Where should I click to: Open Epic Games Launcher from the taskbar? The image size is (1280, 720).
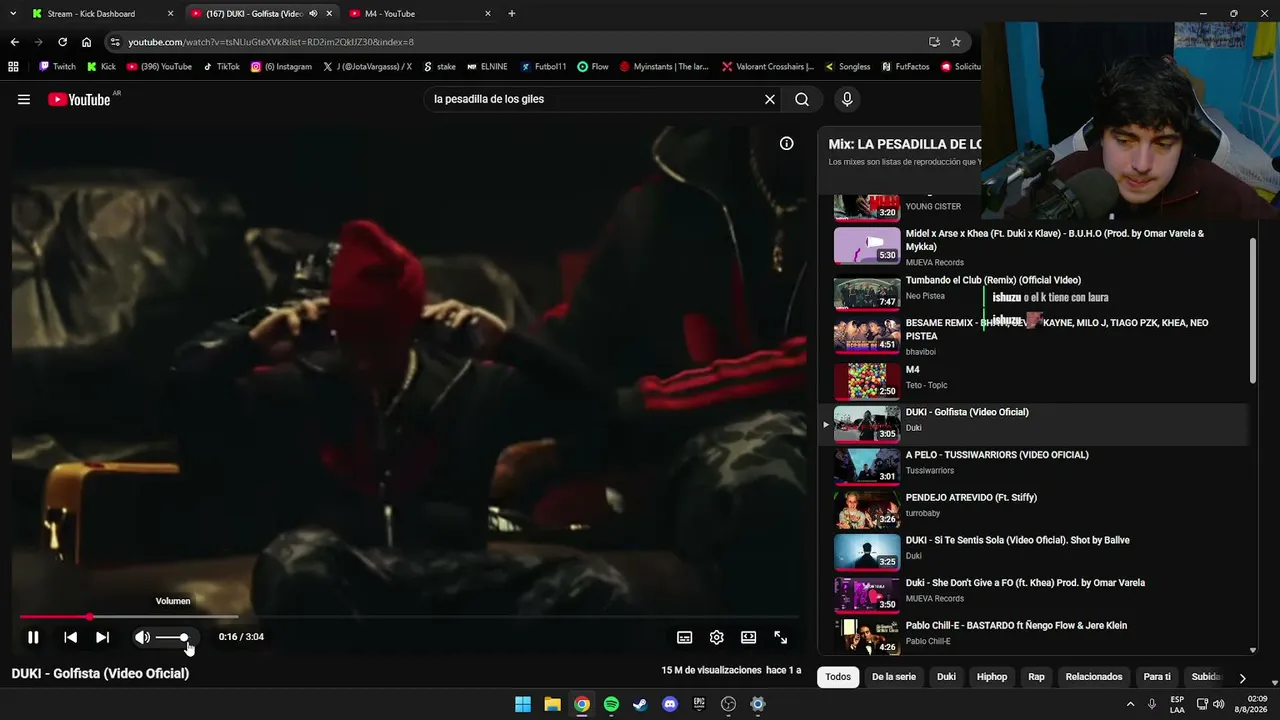tap(699, 704)
